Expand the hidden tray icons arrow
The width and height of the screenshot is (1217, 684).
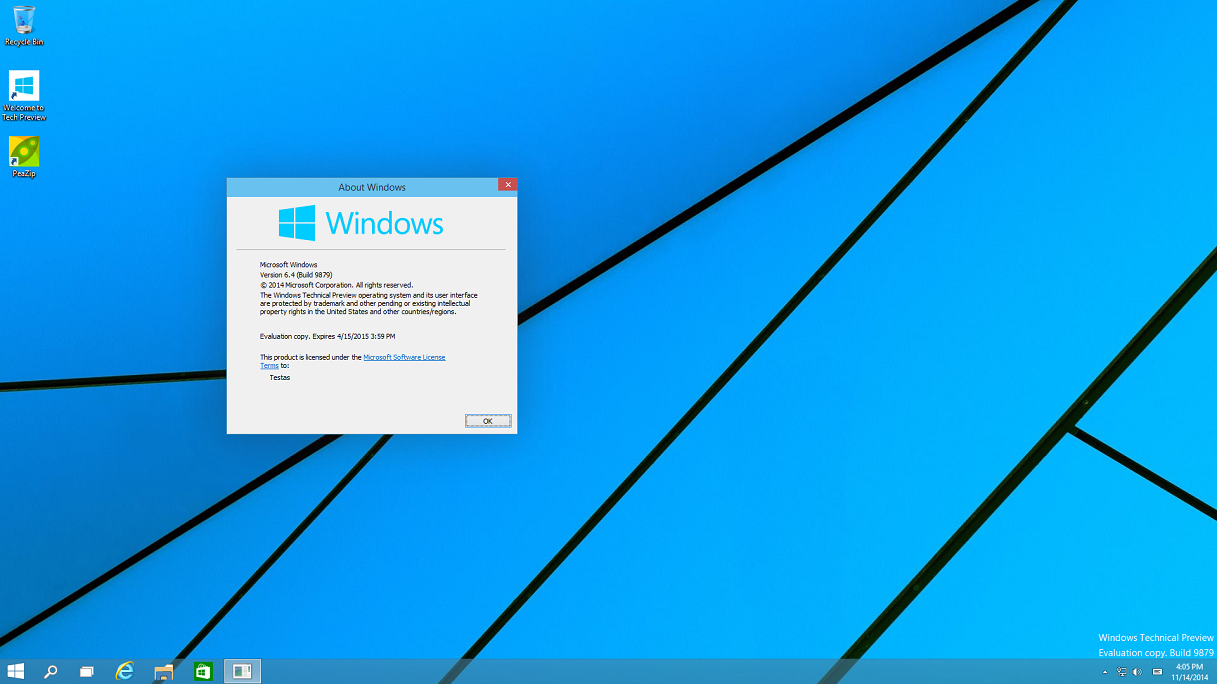pos(1105,672)
